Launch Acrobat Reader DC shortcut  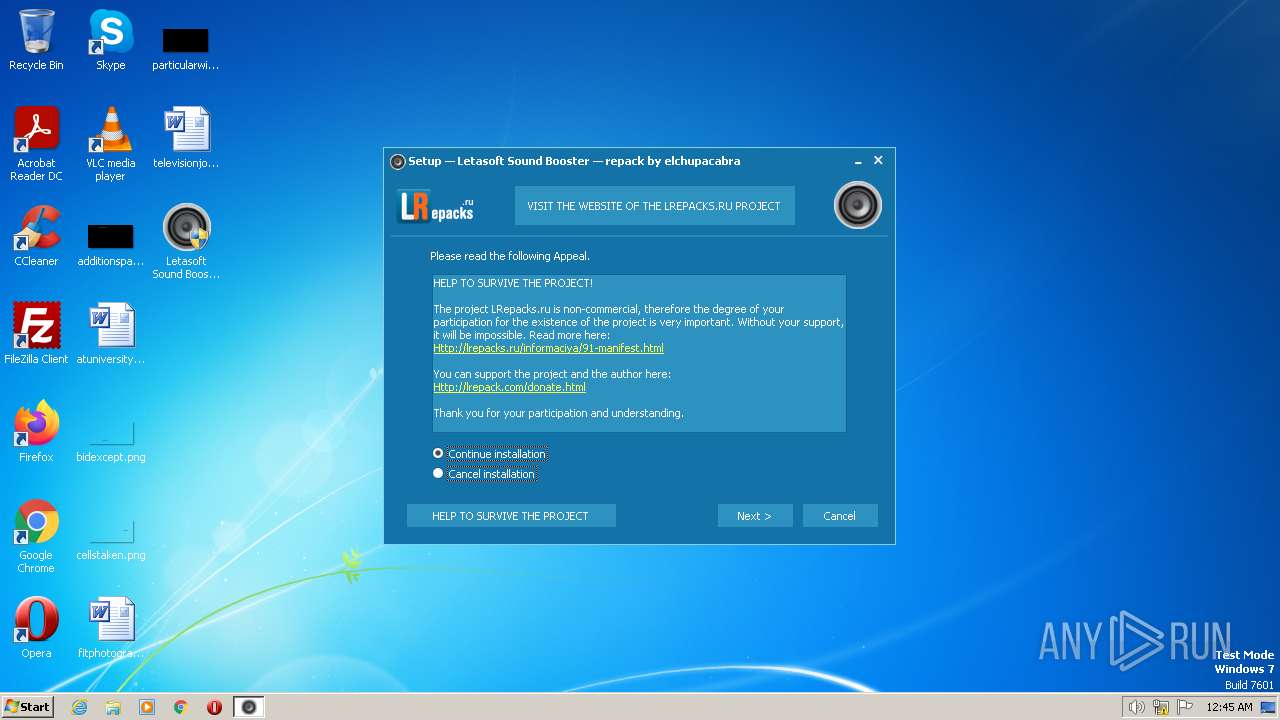pos(36,143)
